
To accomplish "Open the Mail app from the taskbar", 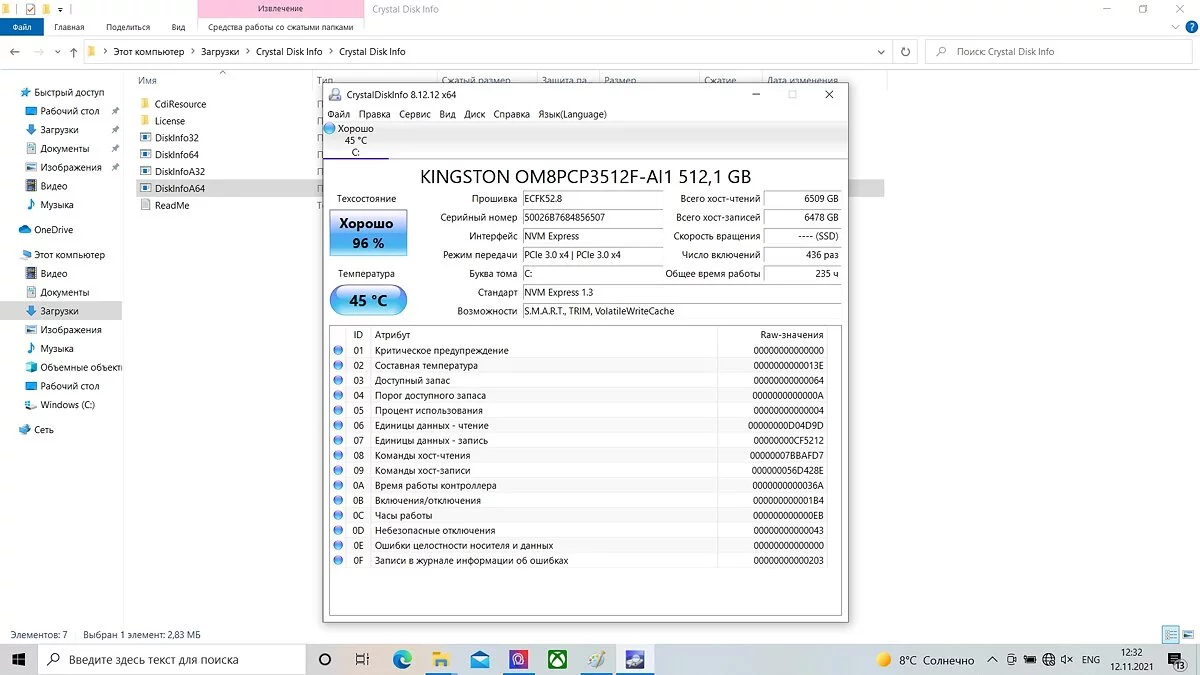I will [479, 660].
